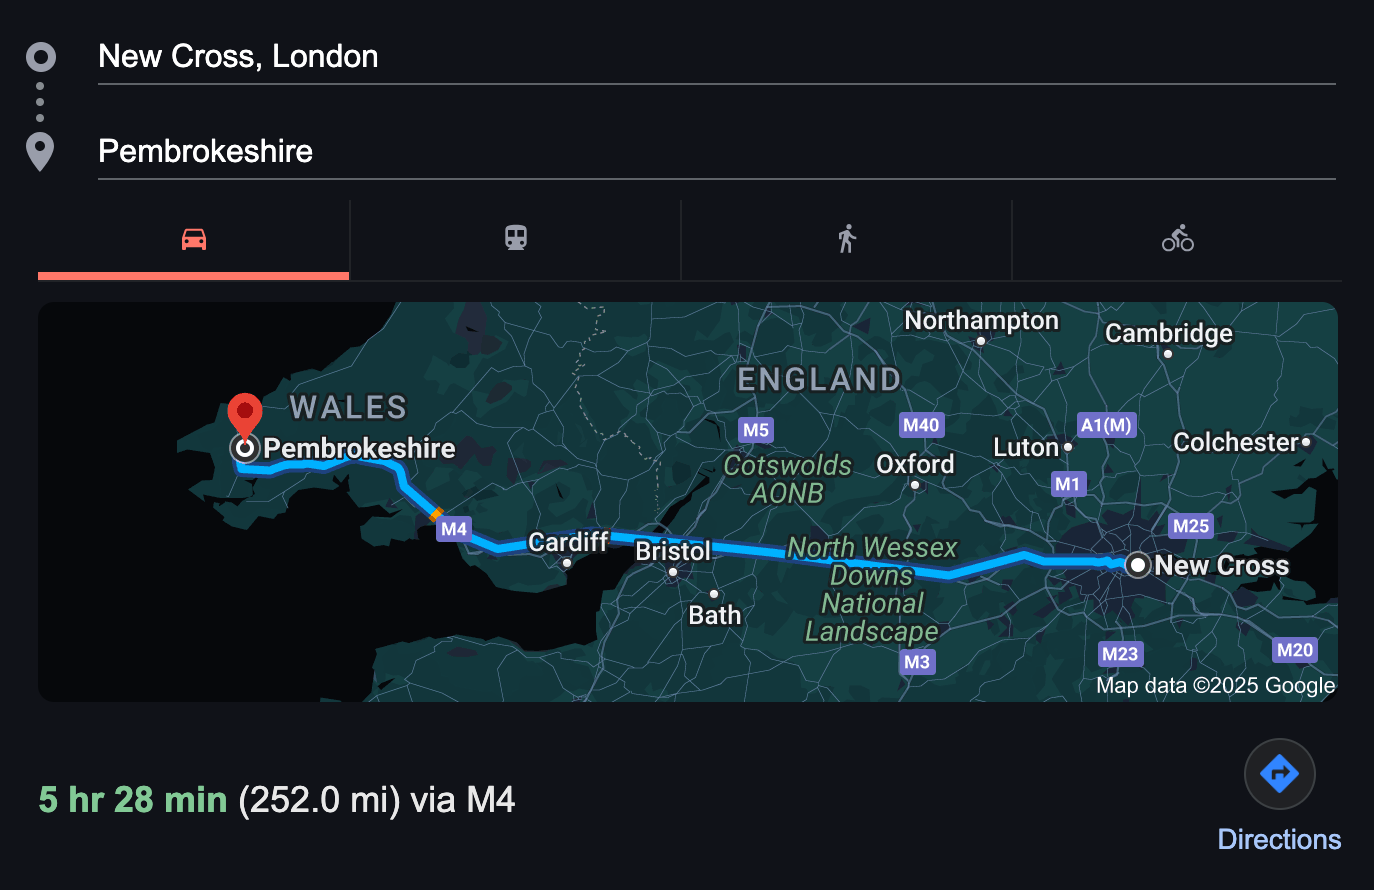Click the blue Directions arrow icon
The width and height of the screenshot is (1374, 890).
(x=1279, y=773)
